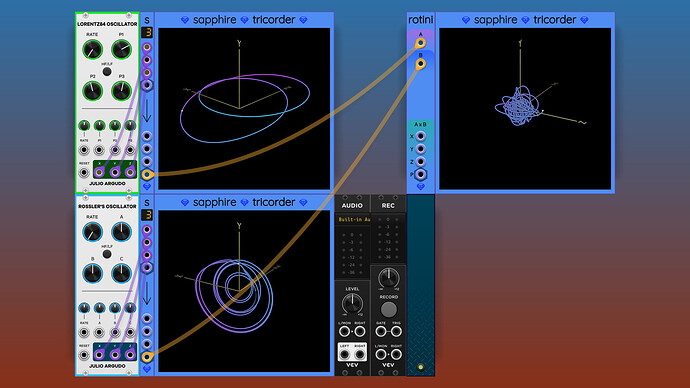Viewport: 690px width, 388px height.
Task: Click Rotini polyphonic P output jack
Action: (420, 175)
